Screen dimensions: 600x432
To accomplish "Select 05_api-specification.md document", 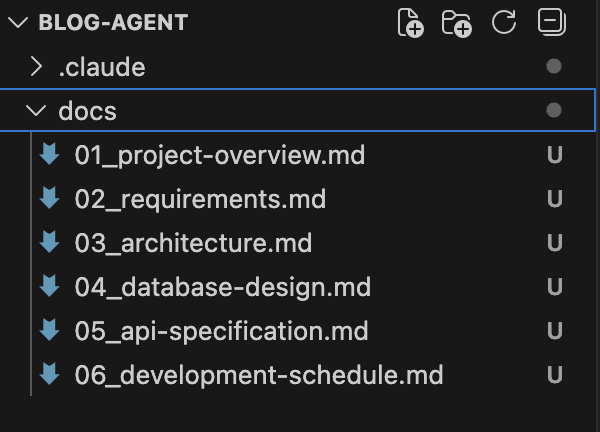I will (221, 331).
